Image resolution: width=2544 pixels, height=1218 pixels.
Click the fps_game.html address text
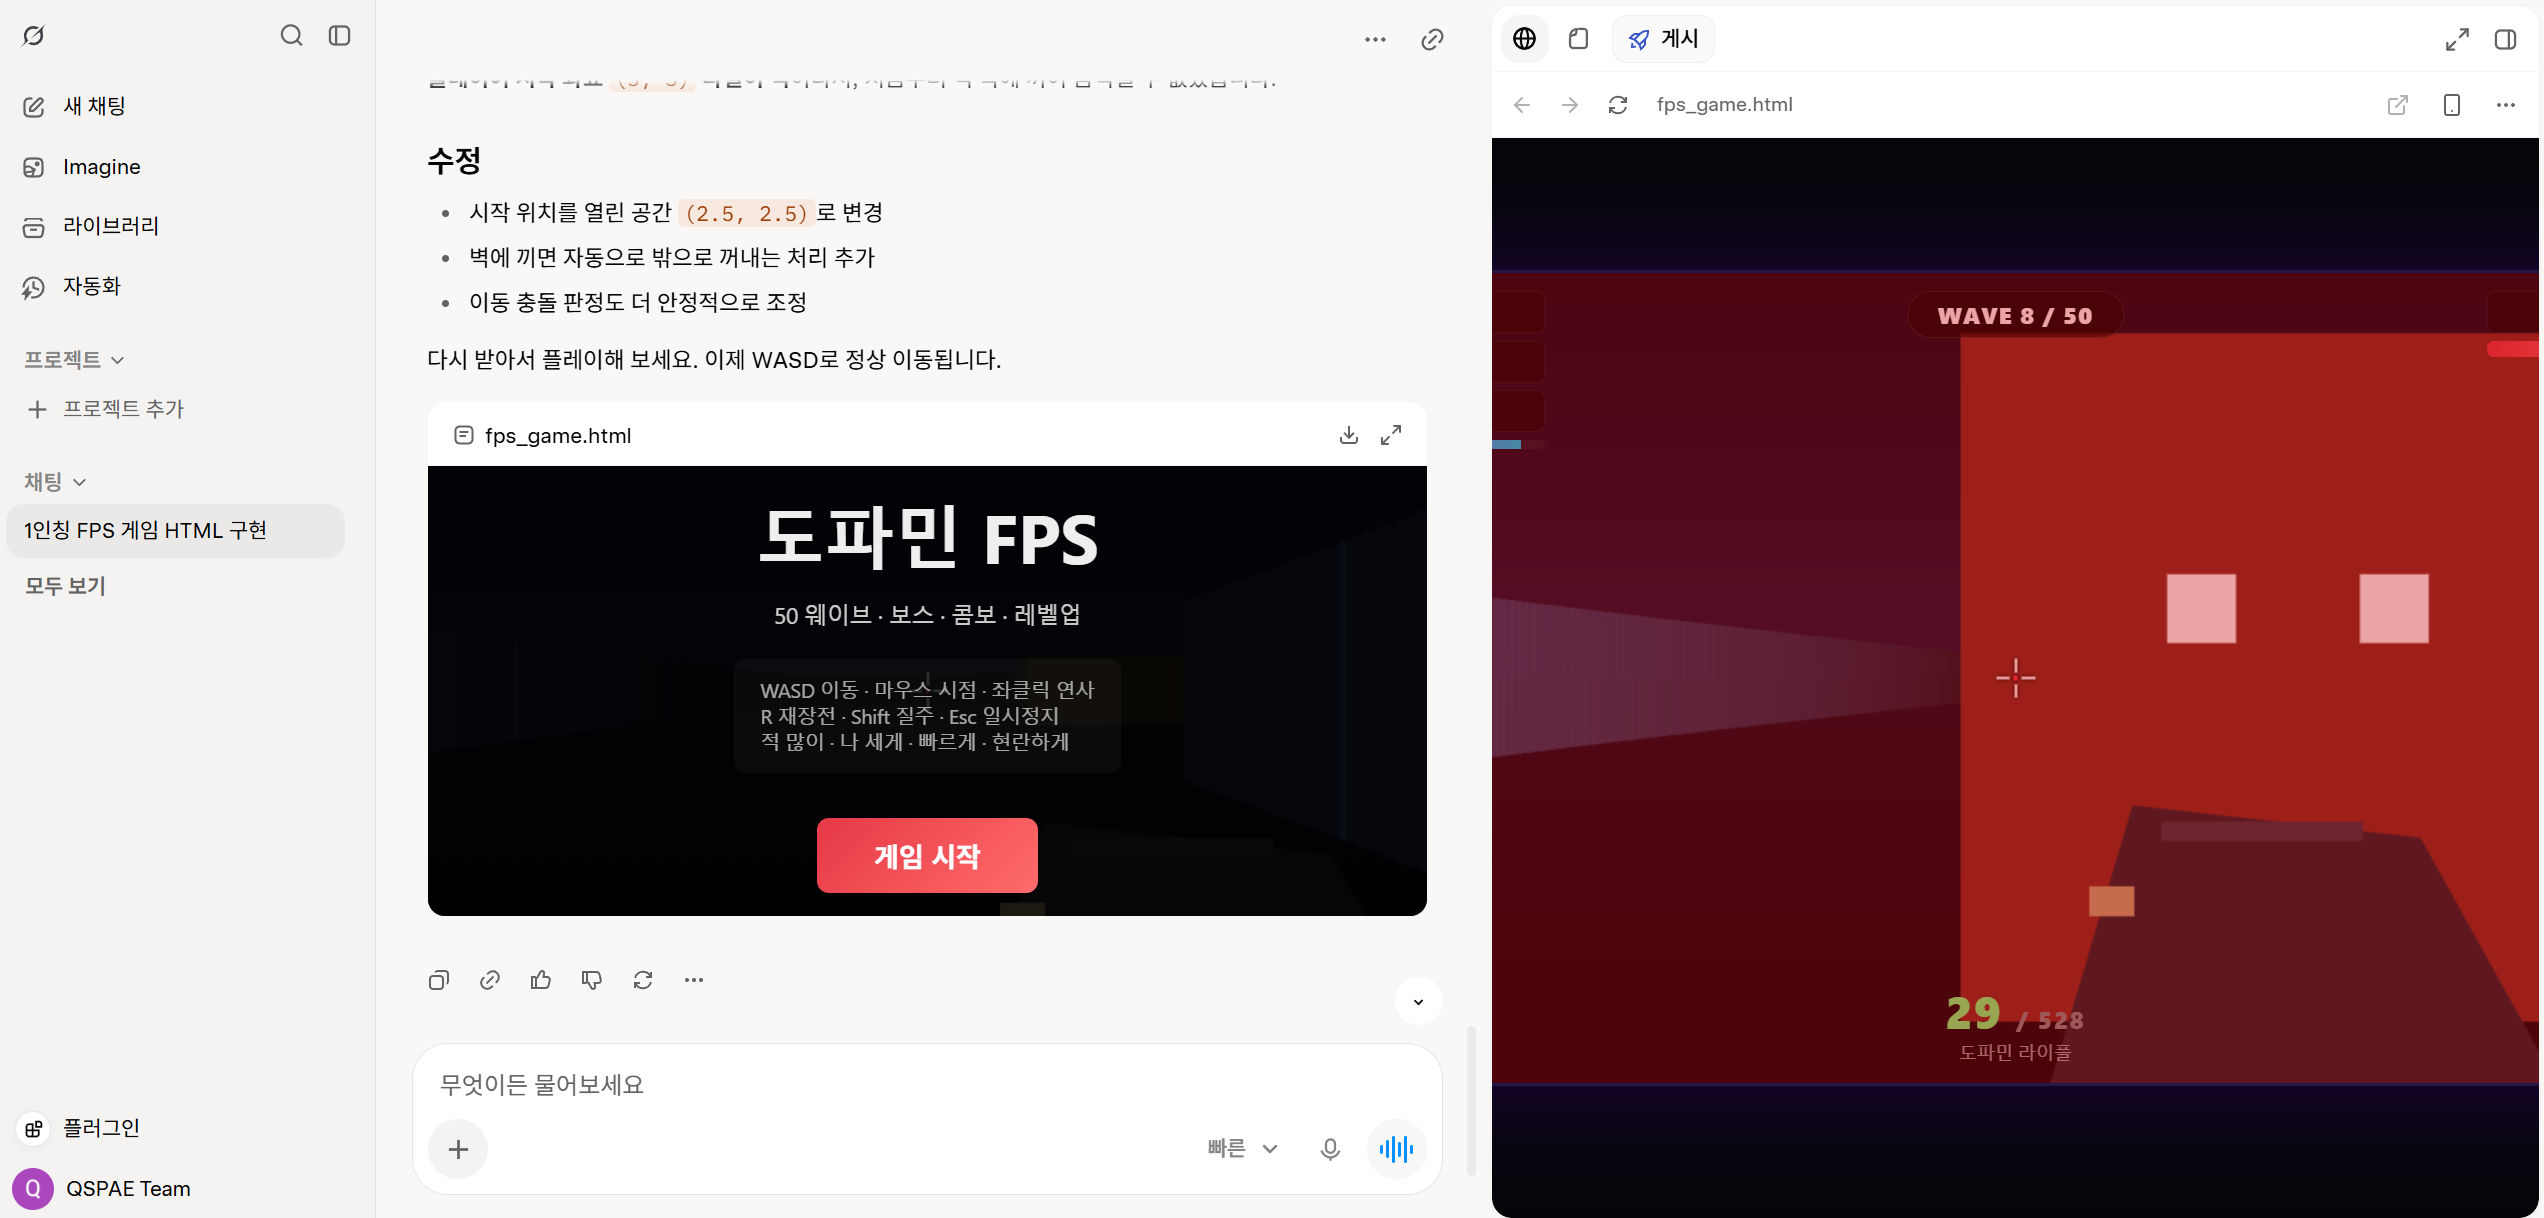(1724, 105)
